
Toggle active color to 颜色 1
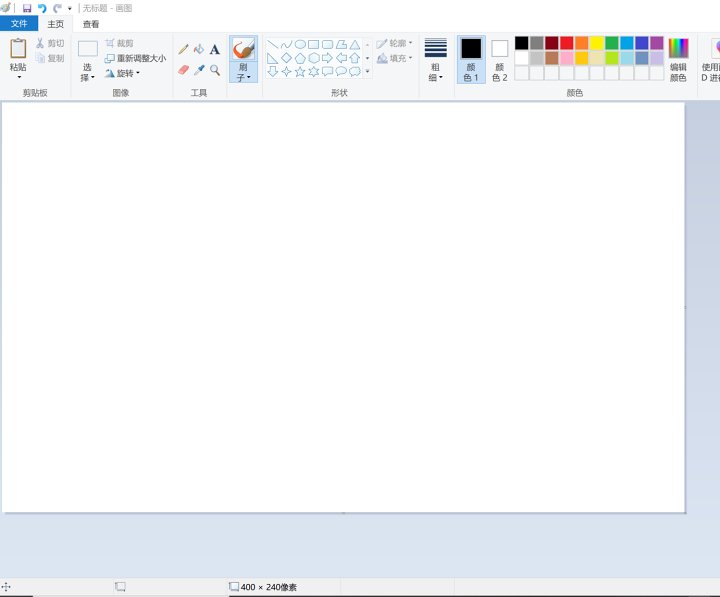coord(471,60)
